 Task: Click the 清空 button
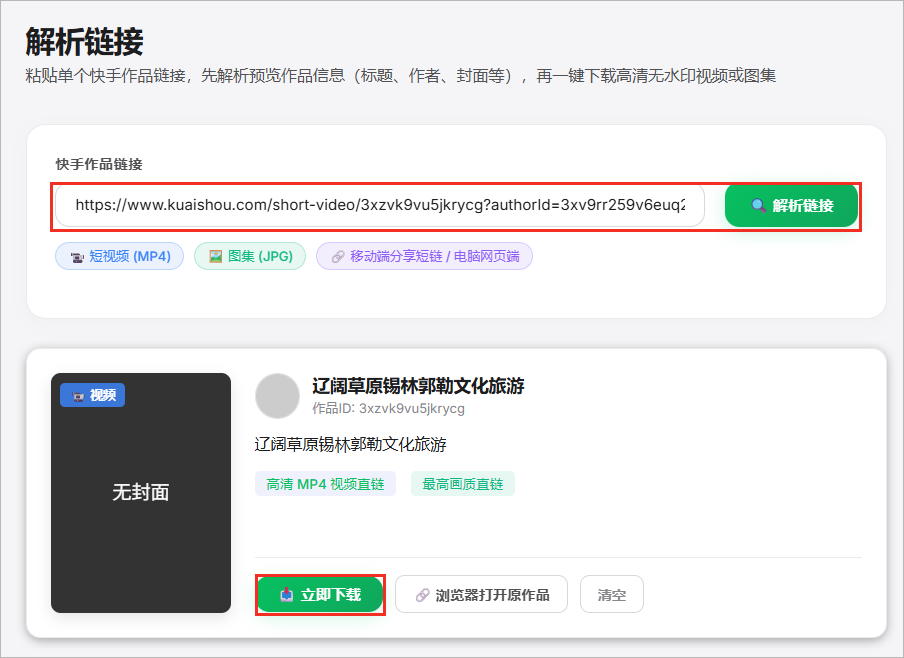(x=612, y=595)
